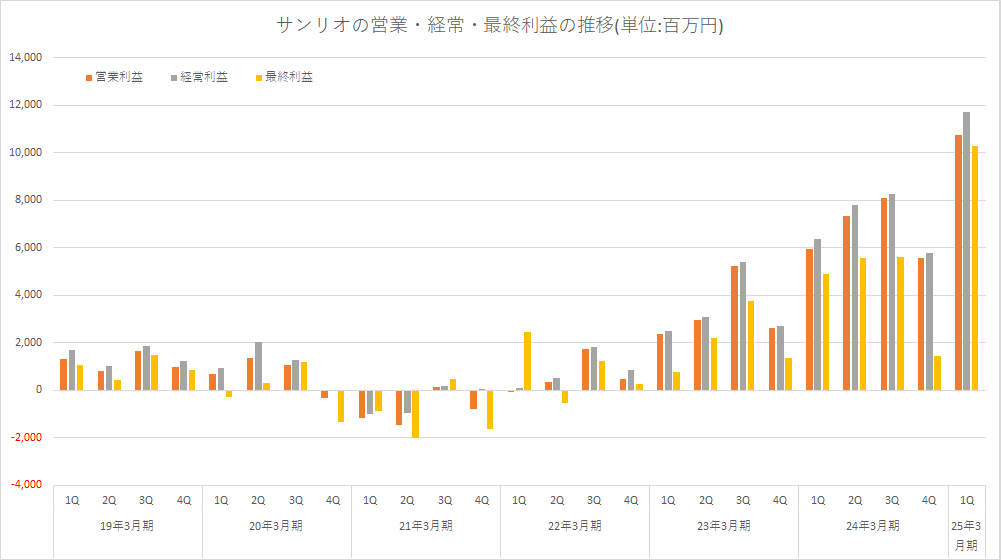Click the 2Q label above 21年3月期
This screenshot has height=560, width=1001.
click(x=407, y=501)
